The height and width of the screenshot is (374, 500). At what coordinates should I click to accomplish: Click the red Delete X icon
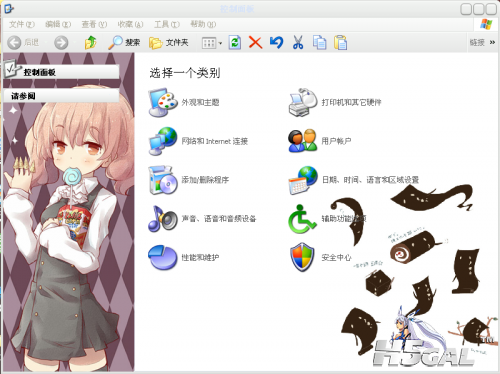256,43
